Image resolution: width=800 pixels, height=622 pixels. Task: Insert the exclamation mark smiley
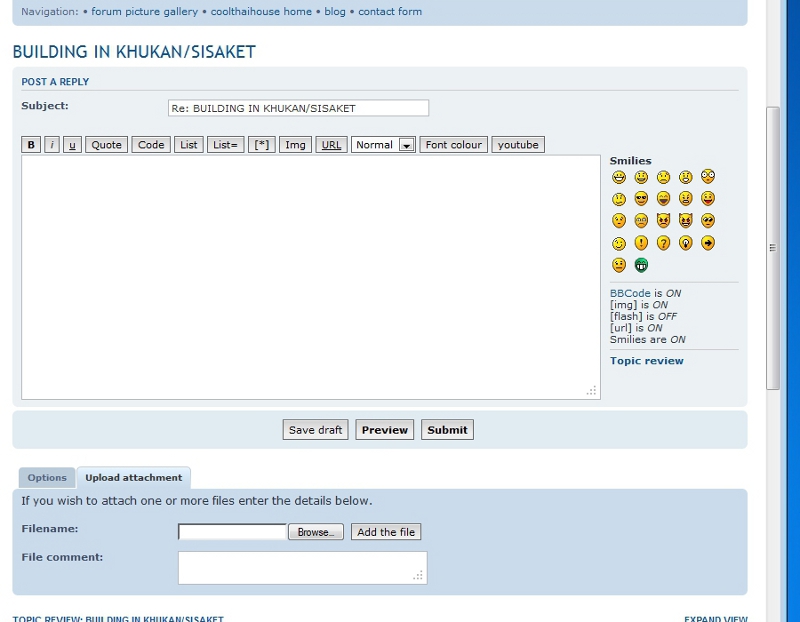(641, 243)
